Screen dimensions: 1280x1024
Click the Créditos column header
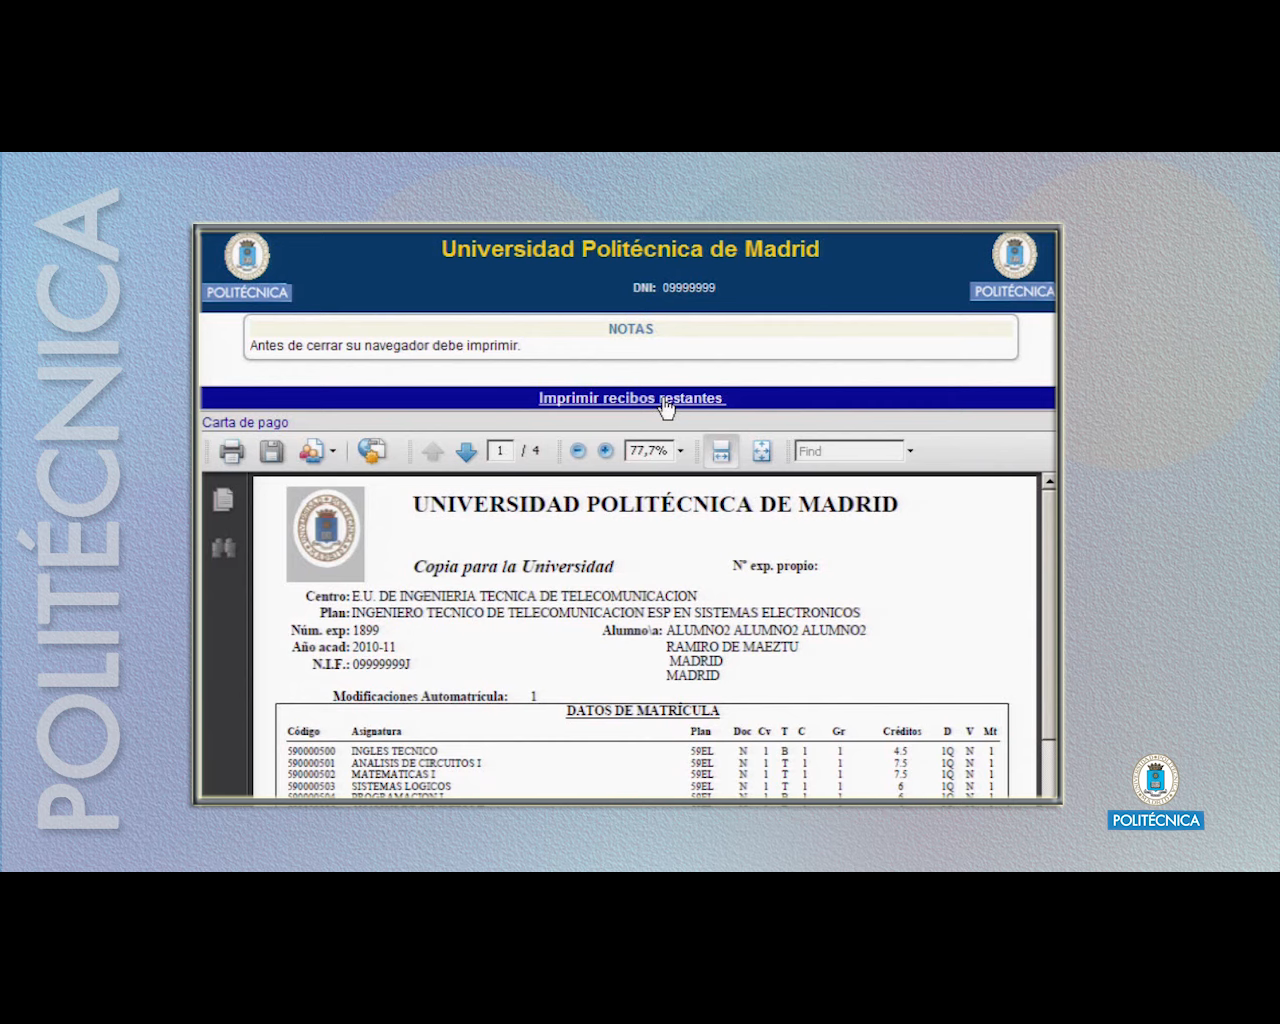coord(902,732)
